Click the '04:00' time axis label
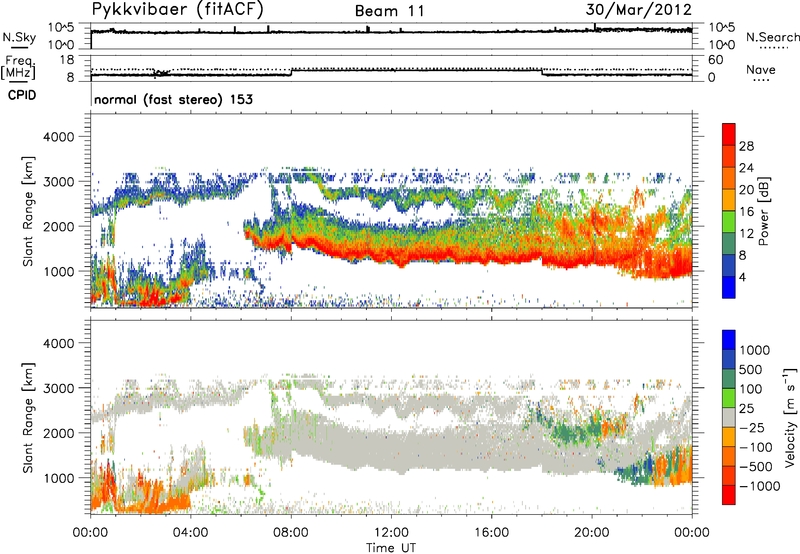 coord(190,533)
